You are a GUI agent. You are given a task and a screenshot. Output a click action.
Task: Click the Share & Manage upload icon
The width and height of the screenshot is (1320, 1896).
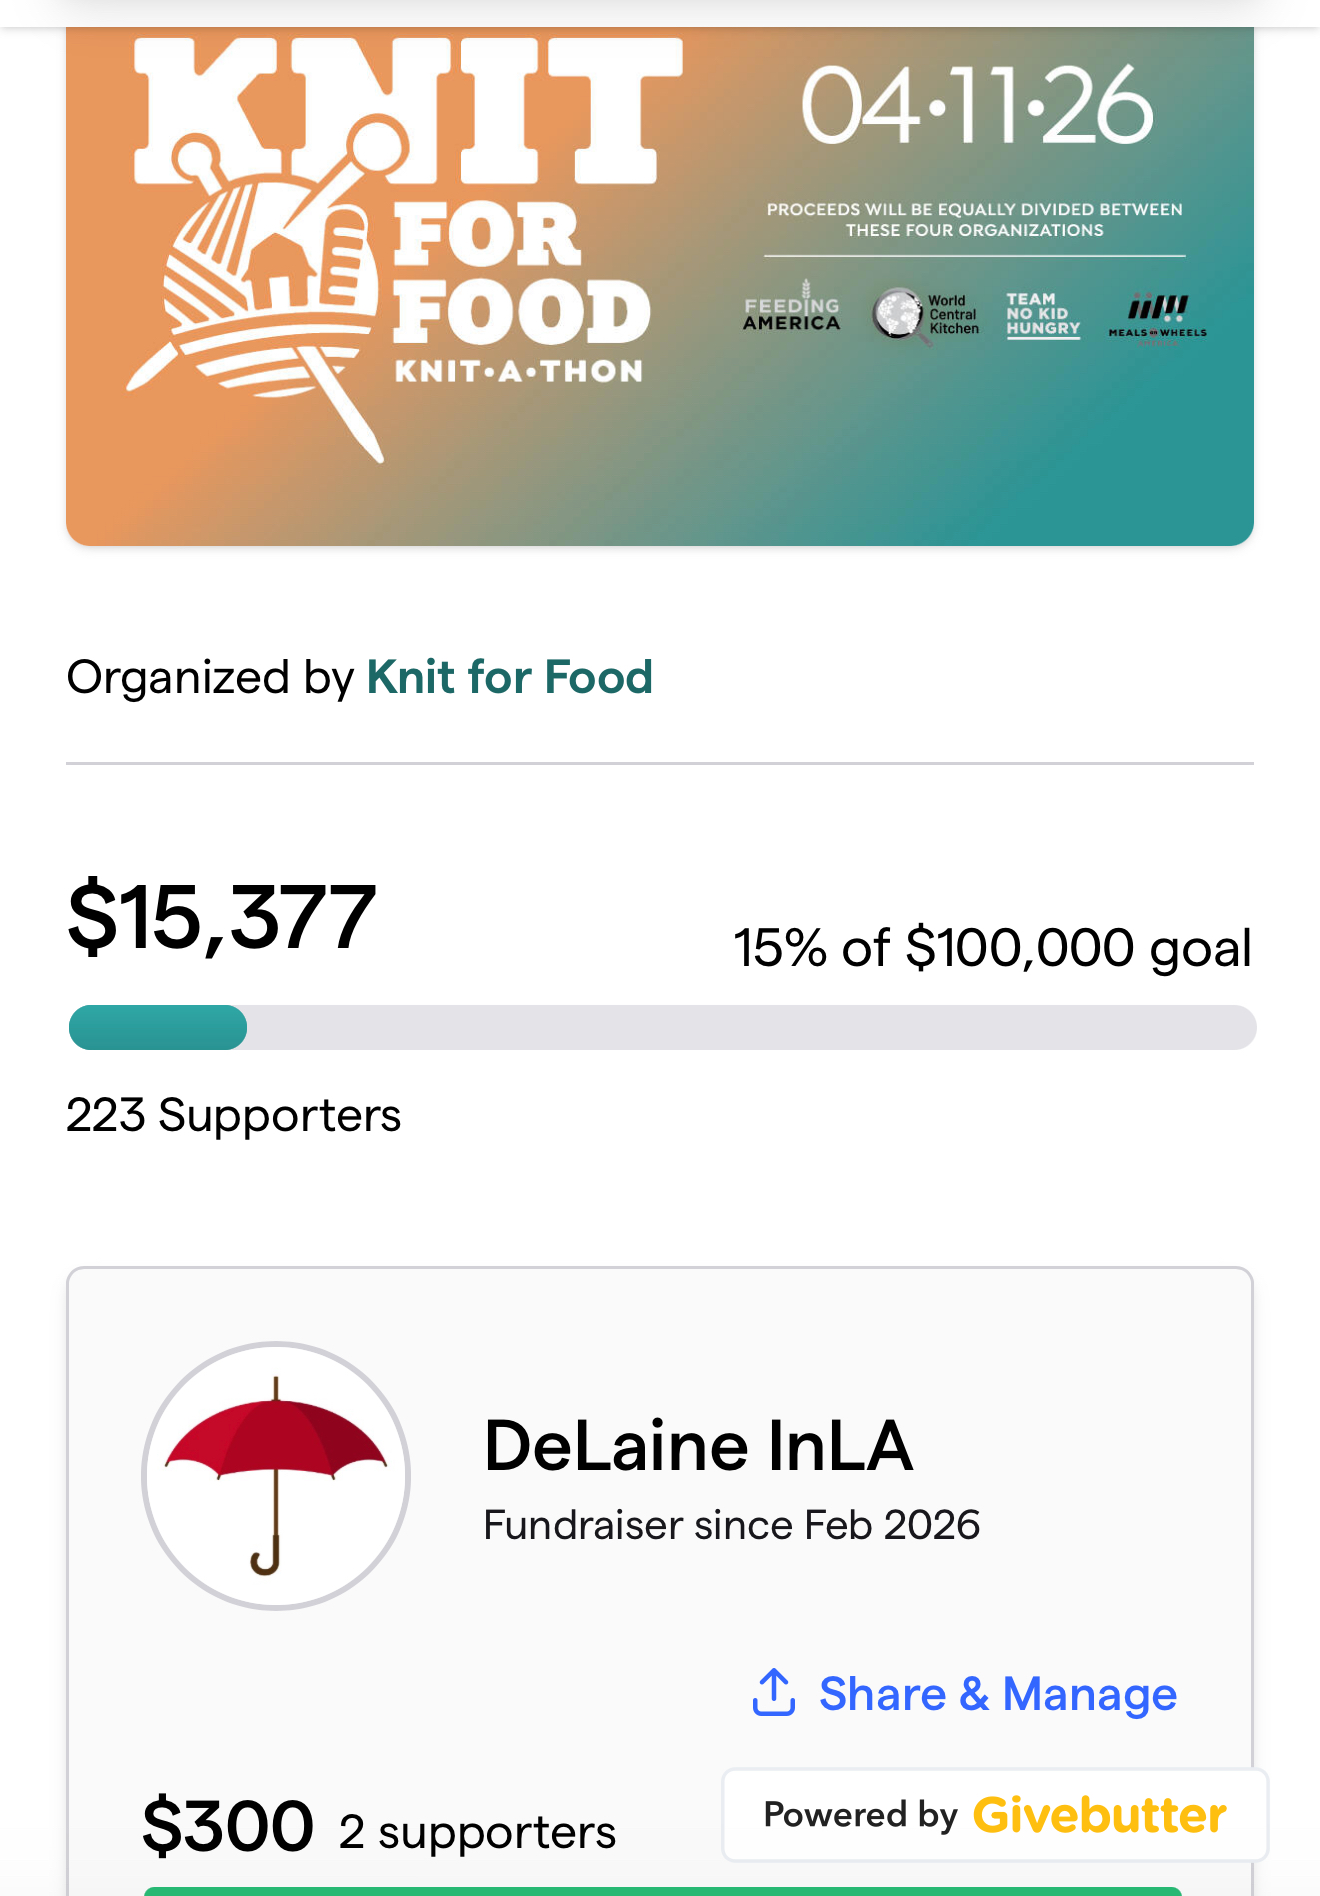coord(773,1692)
